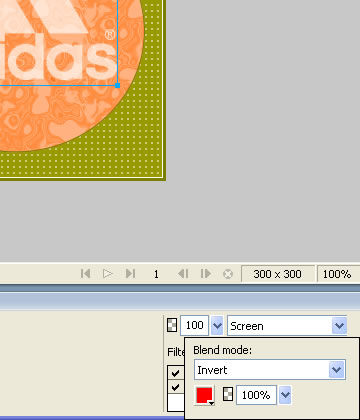The height and width of the screenshot is (420, 360).
Task: Jump to first frame button
Action: (85, 274)
